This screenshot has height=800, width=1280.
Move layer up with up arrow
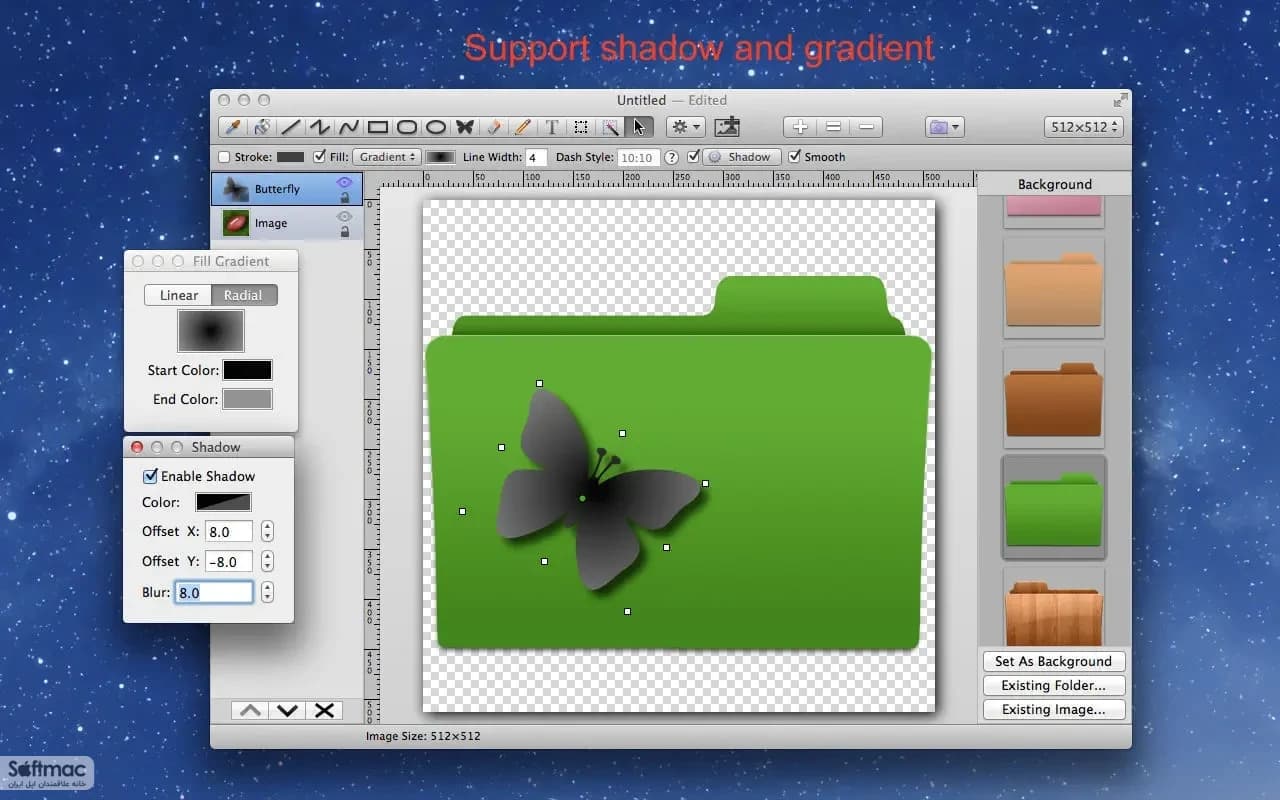tap(250, 710)
